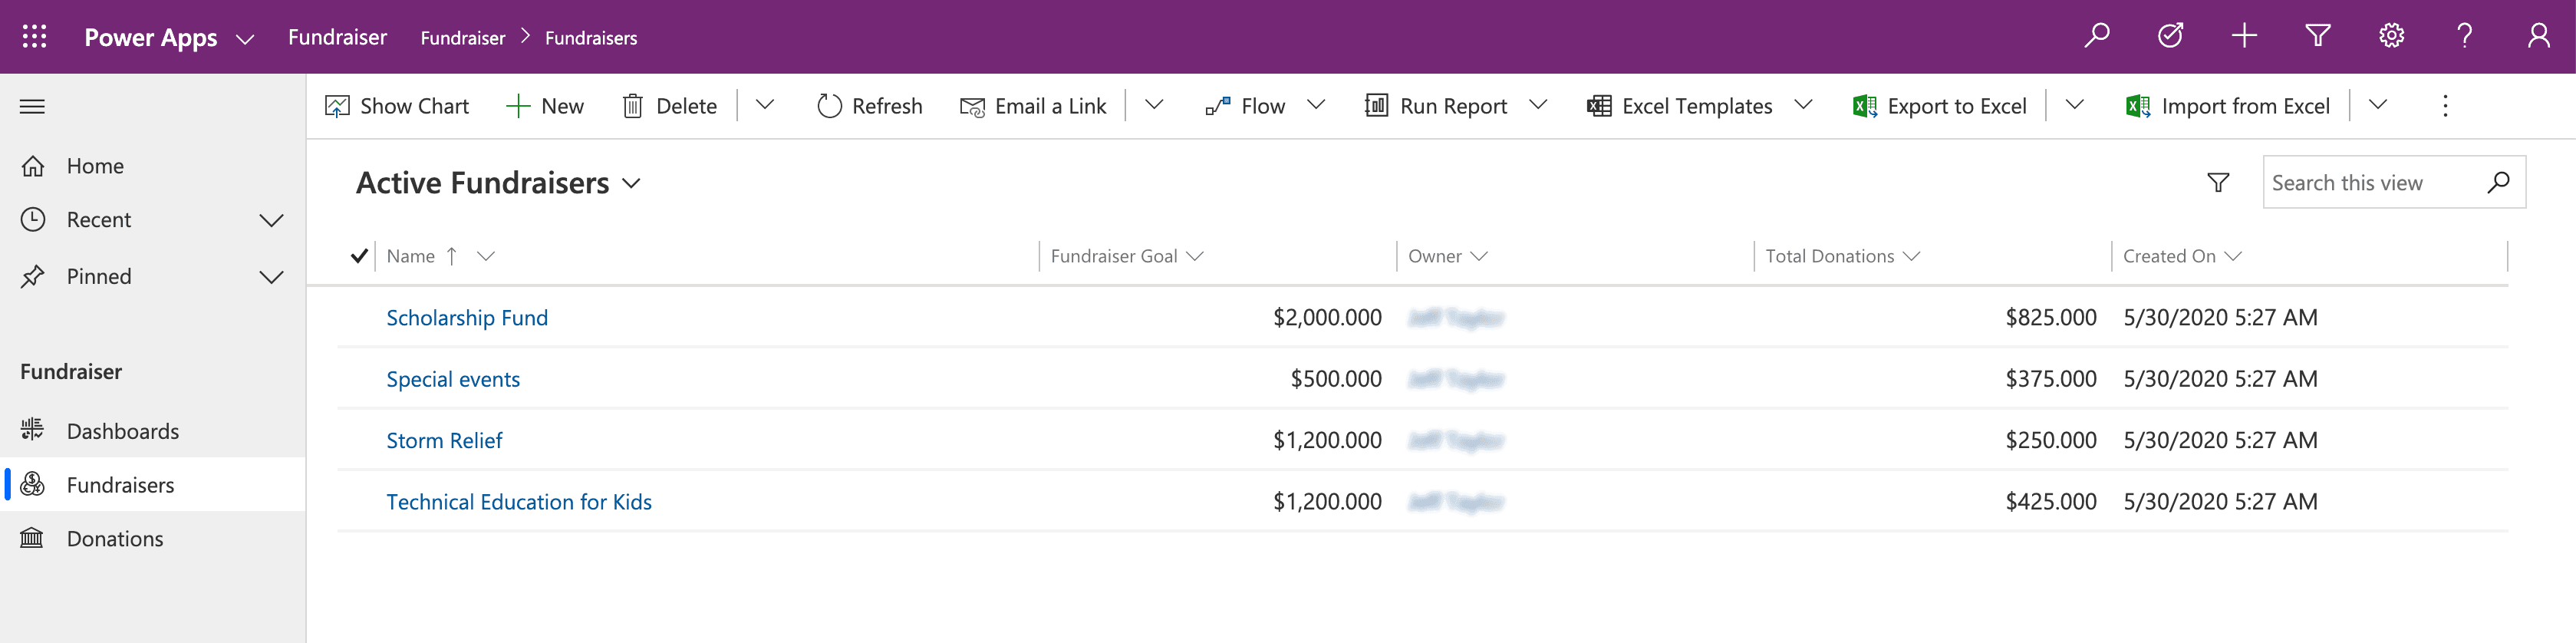Open the Fundraiser Goal column dropdown
The image size is (2576, 643).
coord(1195,256)
